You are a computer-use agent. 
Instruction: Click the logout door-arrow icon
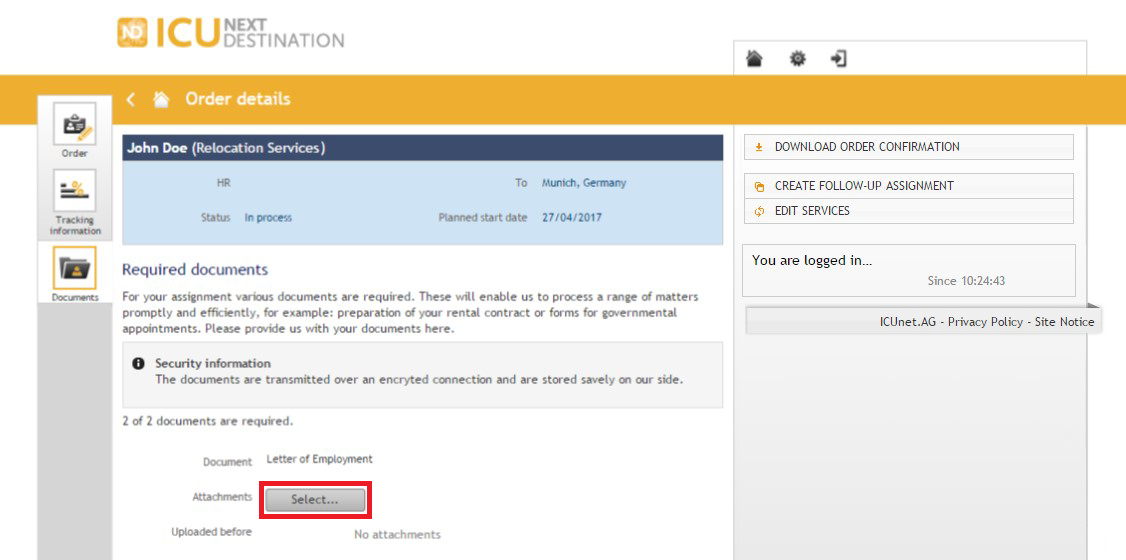(838, 58)
